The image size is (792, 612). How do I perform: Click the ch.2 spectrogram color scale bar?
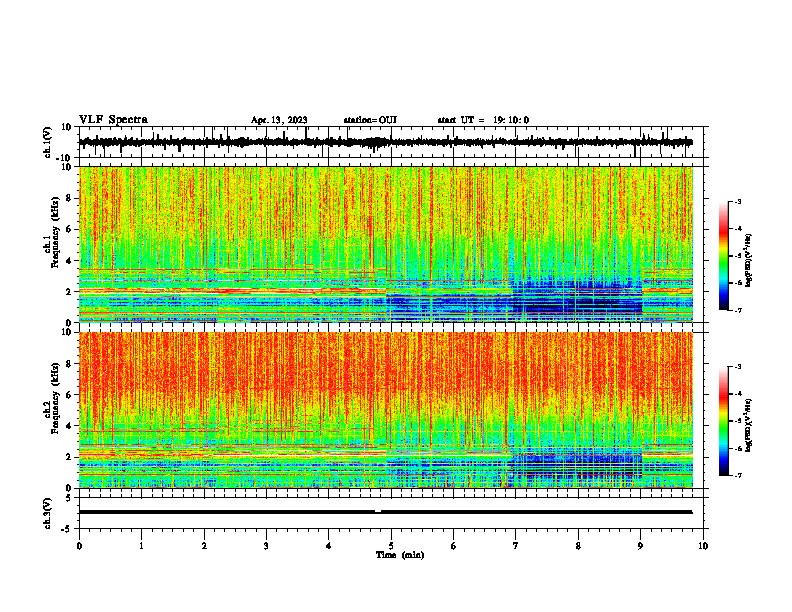pos(724,421)
